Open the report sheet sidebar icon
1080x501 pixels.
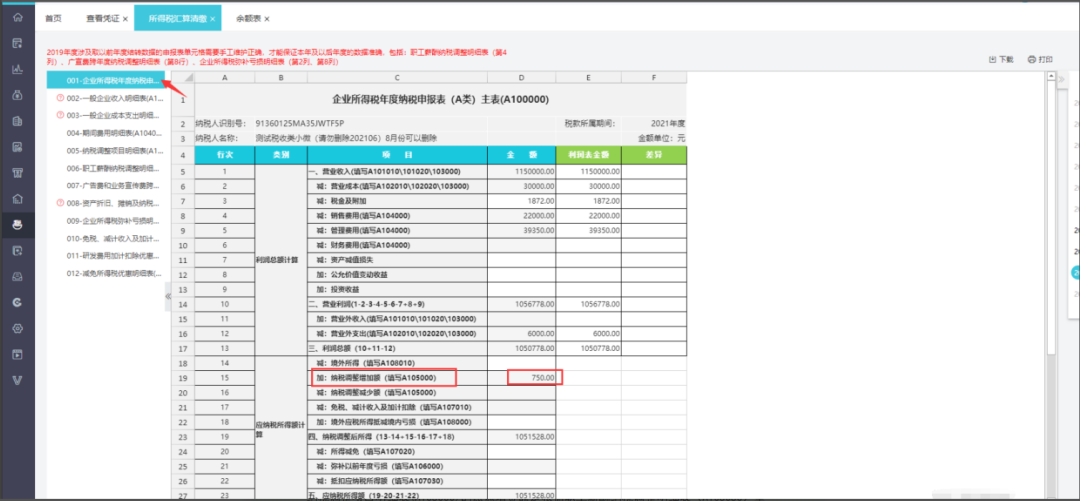point(17,147)
